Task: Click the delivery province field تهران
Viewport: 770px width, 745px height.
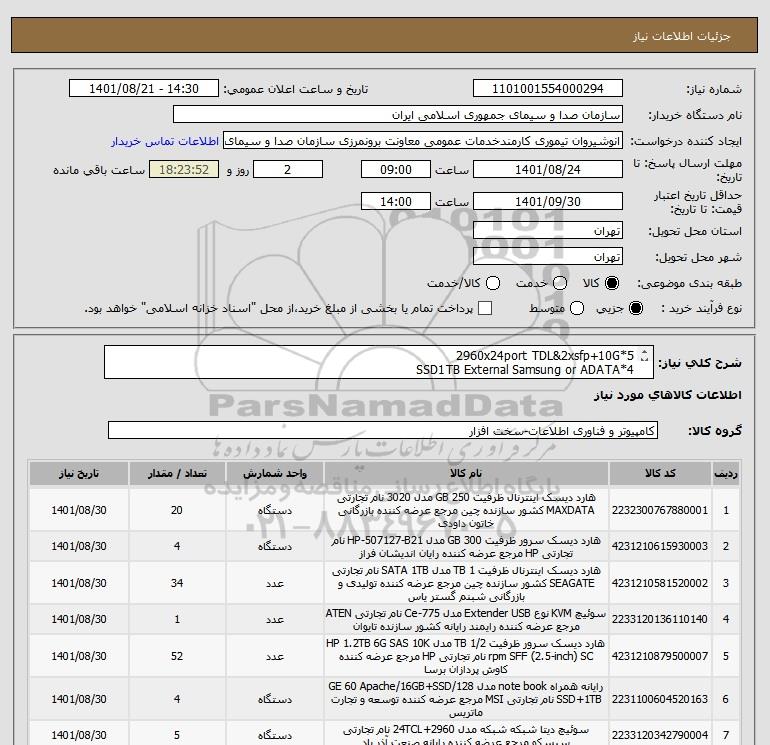Action: [x=548, y=231]
